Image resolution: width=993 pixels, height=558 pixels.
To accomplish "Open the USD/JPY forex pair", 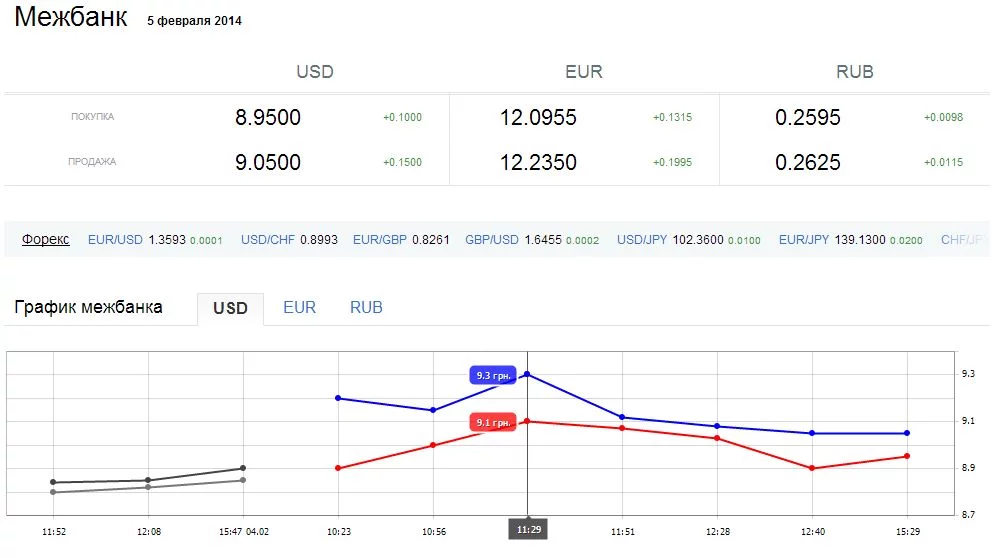I will [644, 240].
